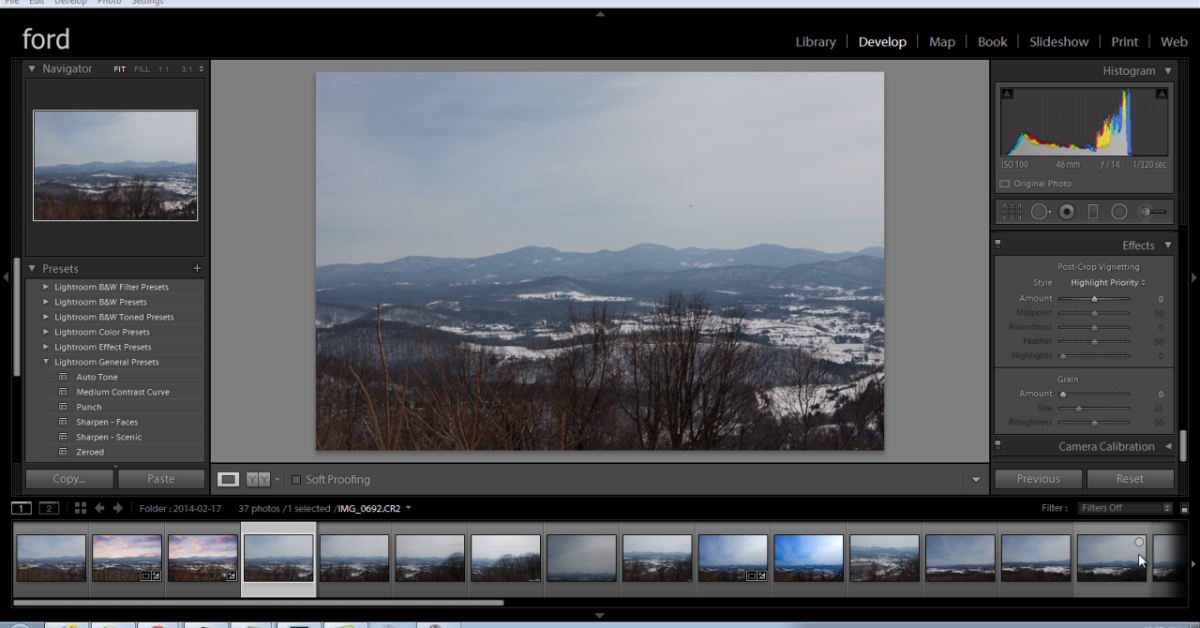Screen dimensions: 1200x628
Task: Select the blue-sky thumbnail in filmstrip
Action: tap(809, 557)
